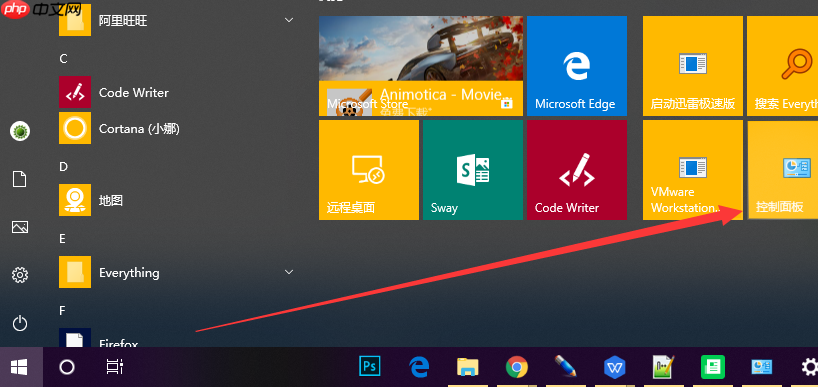Open File Explorer from the taskbar
The image size is (818, 387).
tap(468, 367)
